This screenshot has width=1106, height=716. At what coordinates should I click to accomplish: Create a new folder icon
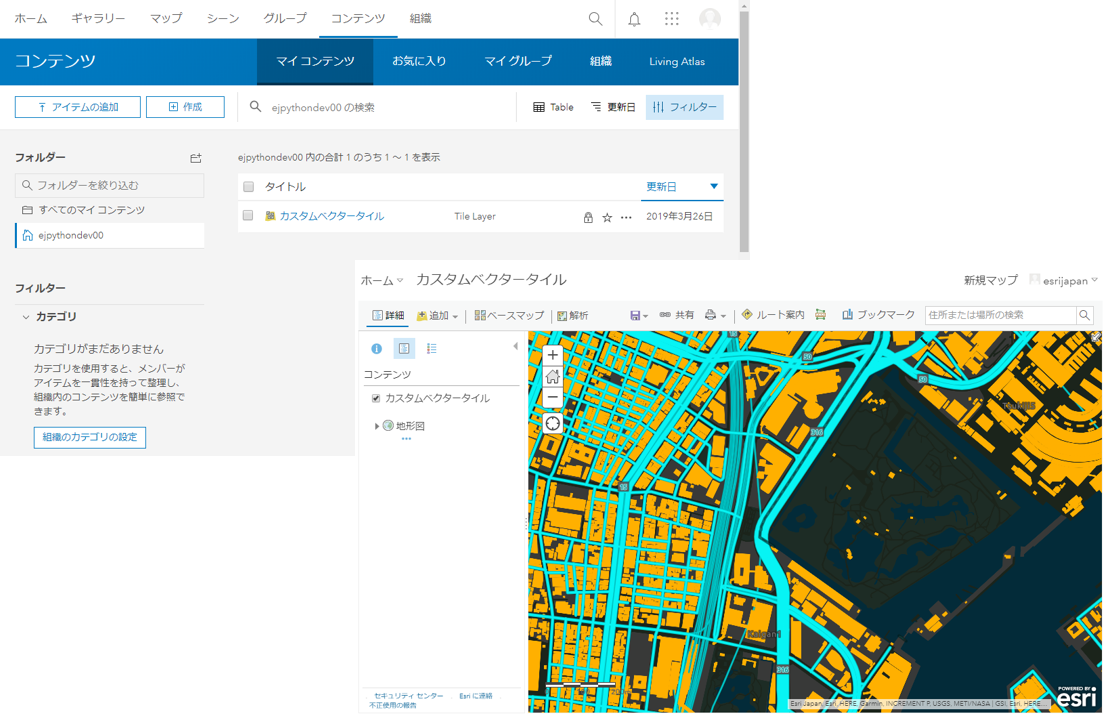[x=196, y=158]
